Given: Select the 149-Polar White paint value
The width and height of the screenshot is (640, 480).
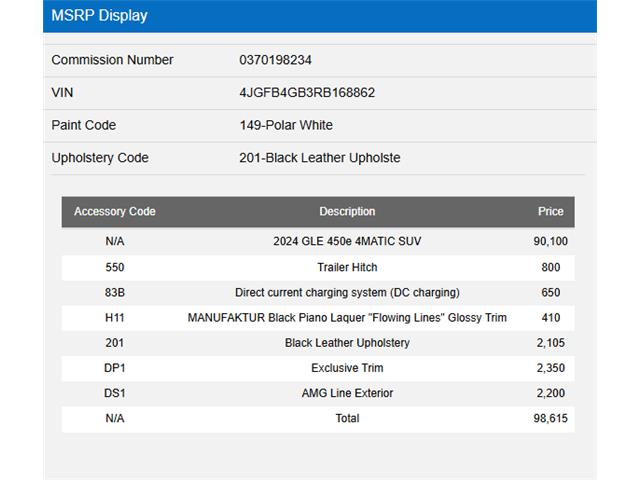Looking at the screenshot, I should [x=286, y=125].
